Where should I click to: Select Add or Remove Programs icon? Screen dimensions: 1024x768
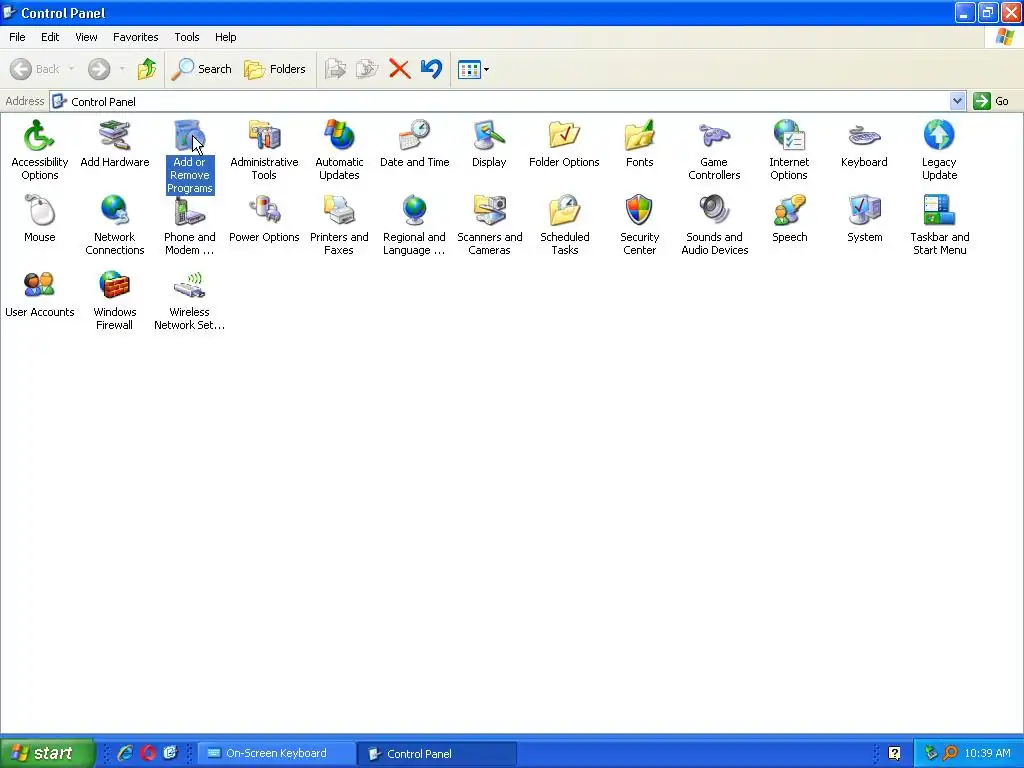coord(189,157)
